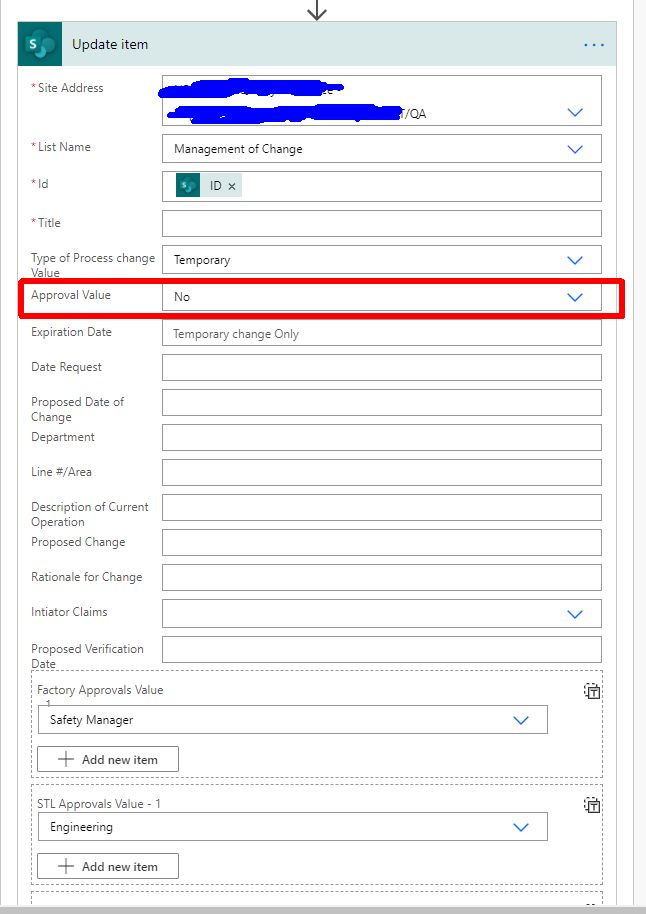Click the Date Request field
The width and height of the screenshot is (646, 914).
click(x=382, y=368)
